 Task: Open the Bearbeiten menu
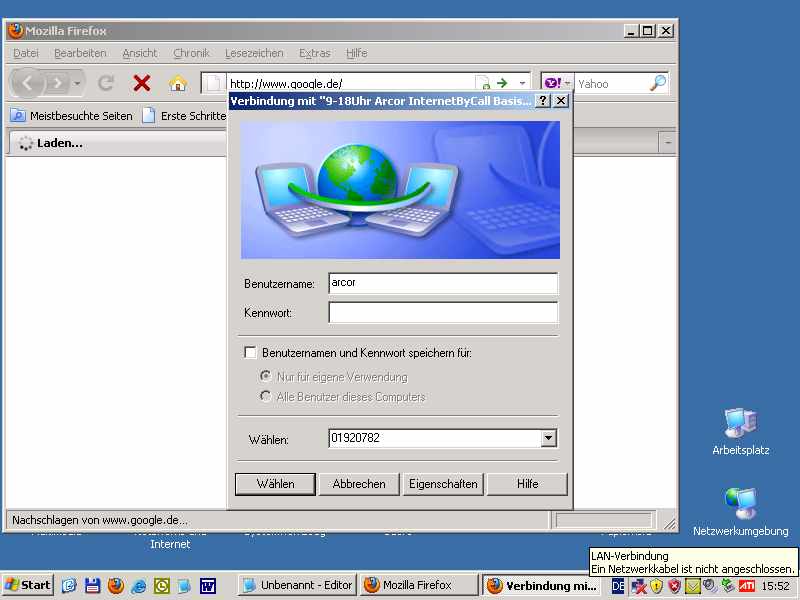tap(80, 53)
